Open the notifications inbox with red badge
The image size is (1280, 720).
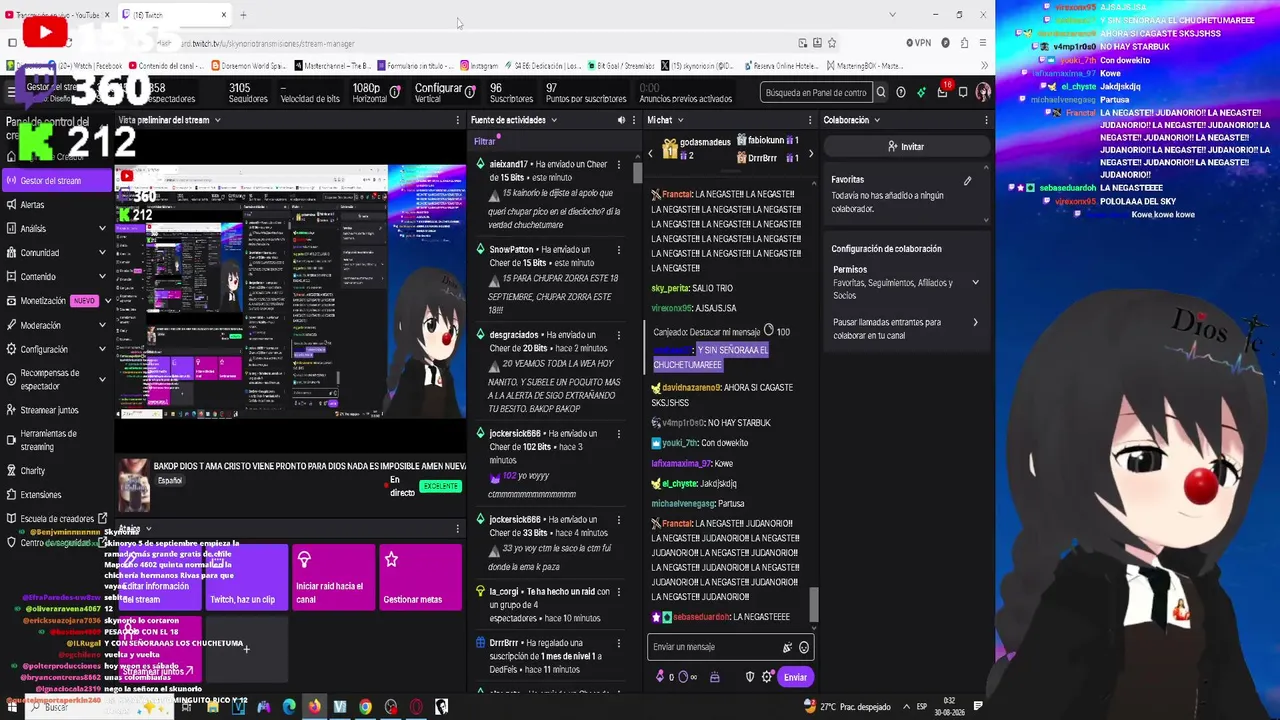942,92
